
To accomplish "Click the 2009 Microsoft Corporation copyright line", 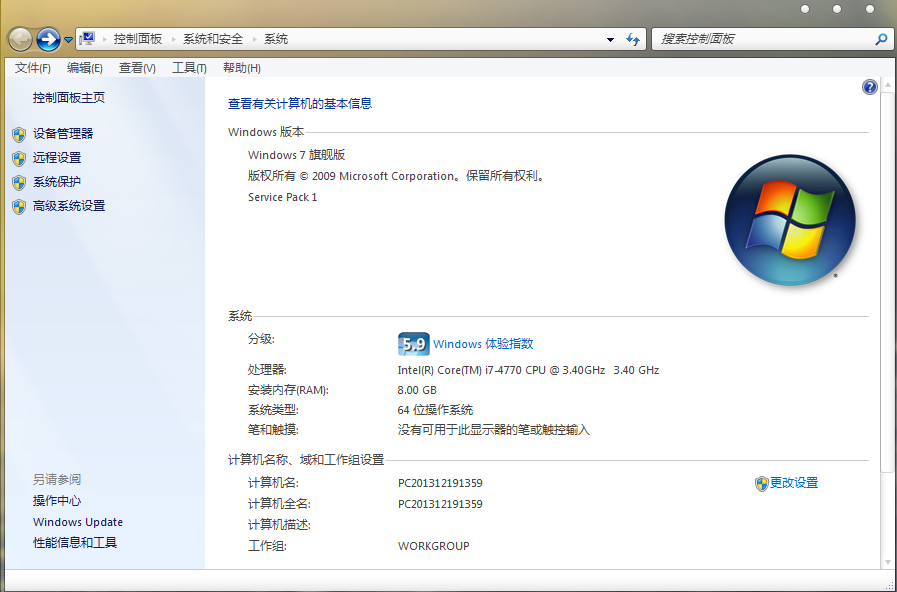I will coord(396,176).
